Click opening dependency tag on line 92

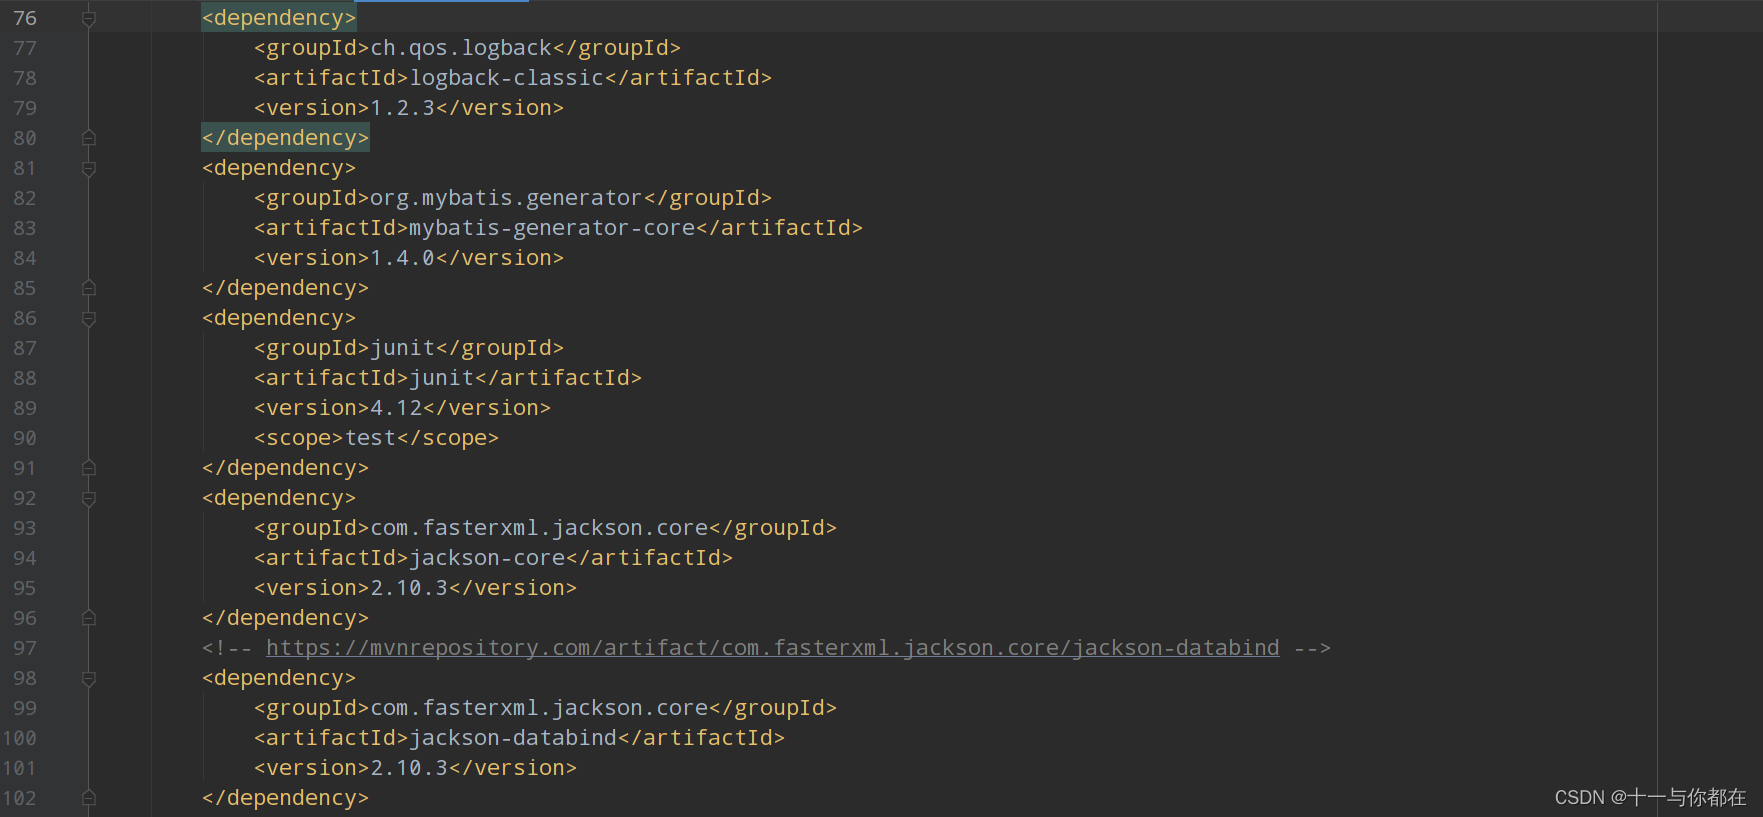[279, 498]
